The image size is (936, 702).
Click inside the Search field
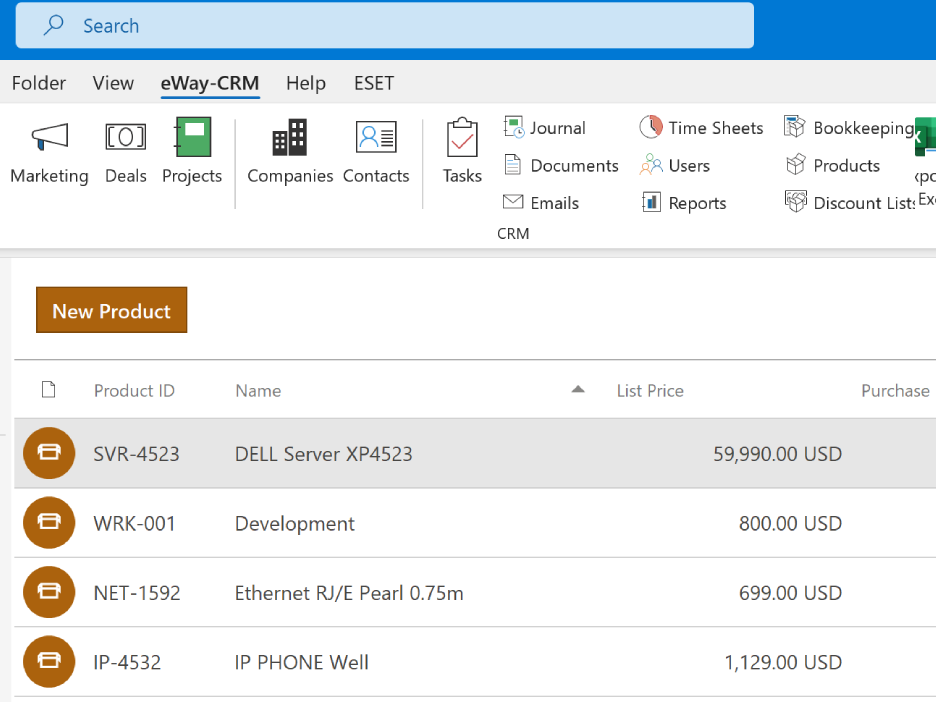384,25
